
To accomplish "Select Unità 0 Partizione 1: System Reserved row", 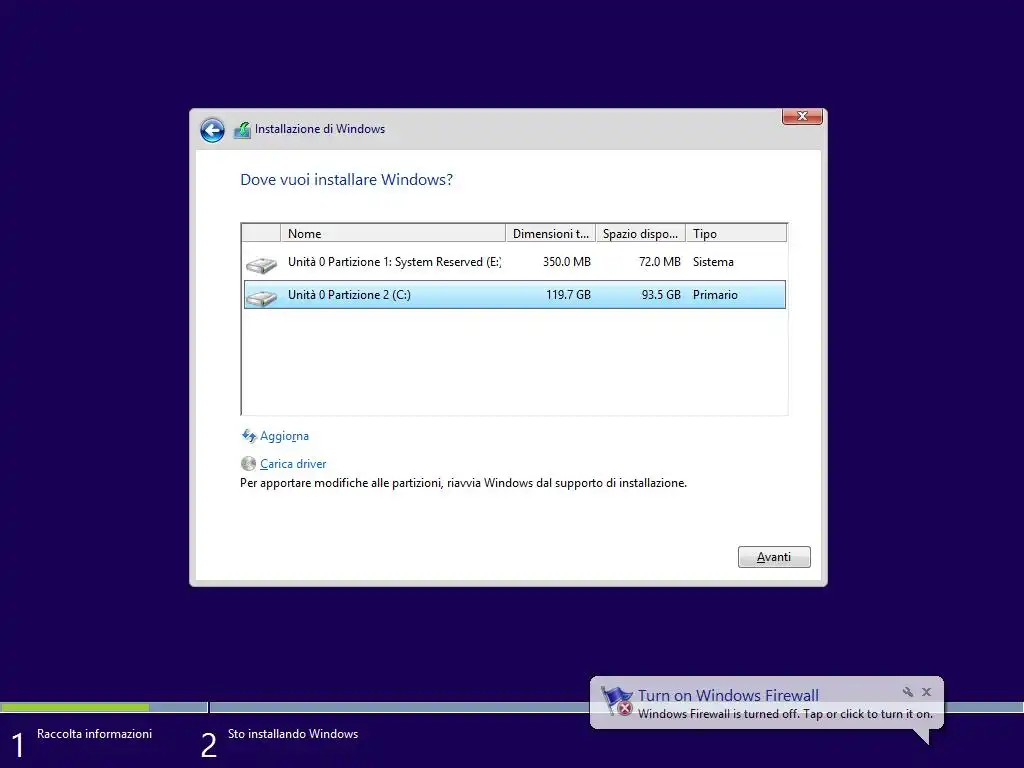I will [515, 262].
